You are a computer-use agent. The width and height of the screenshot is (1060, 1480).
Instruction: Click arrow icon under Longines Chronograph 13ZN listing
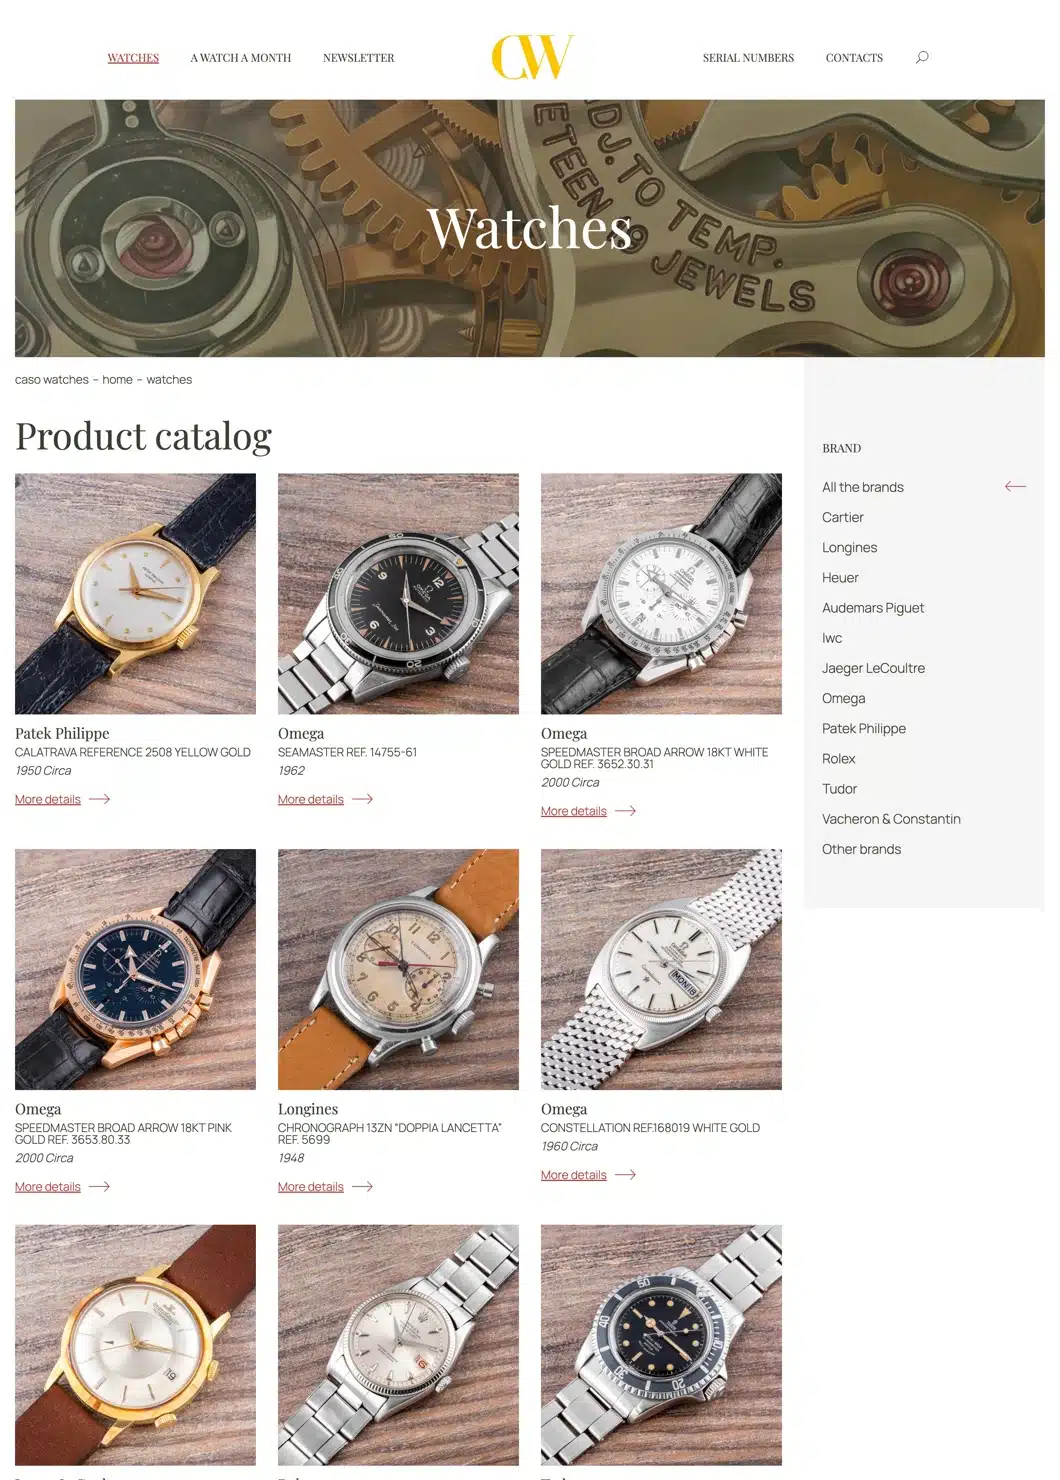click(362, 1186)
